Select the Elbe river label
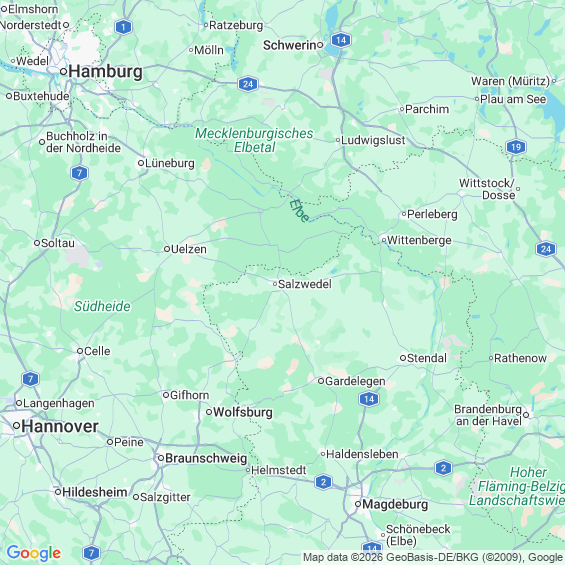This screenshot has width=565, height=565. coord(299,211)
